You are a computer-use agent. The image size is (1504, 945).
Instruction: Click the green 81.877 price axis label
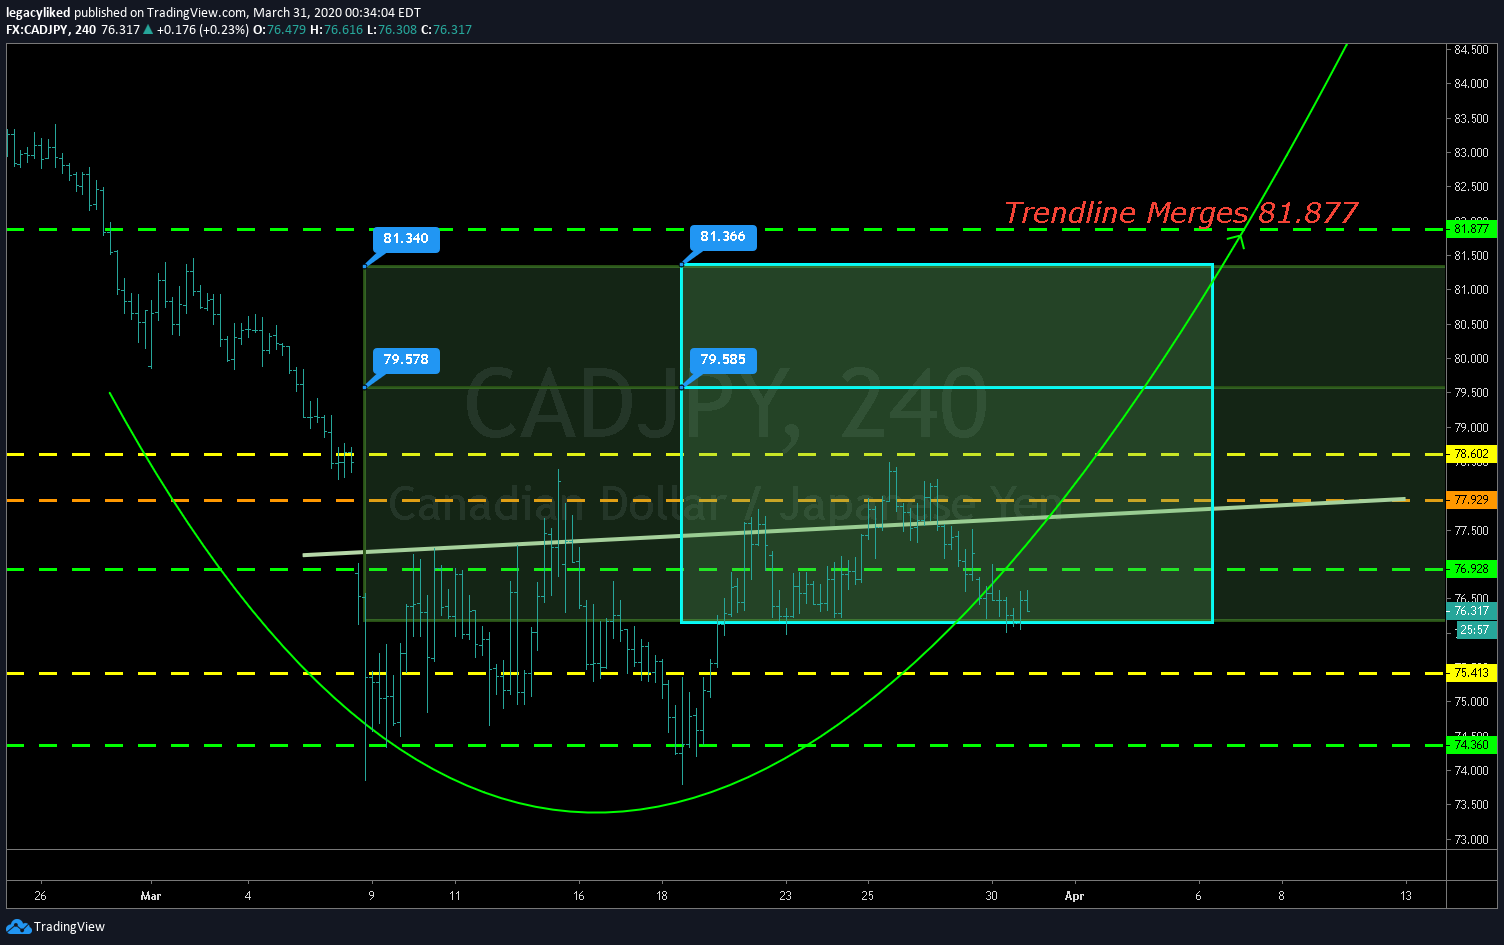coord(1471,229)
